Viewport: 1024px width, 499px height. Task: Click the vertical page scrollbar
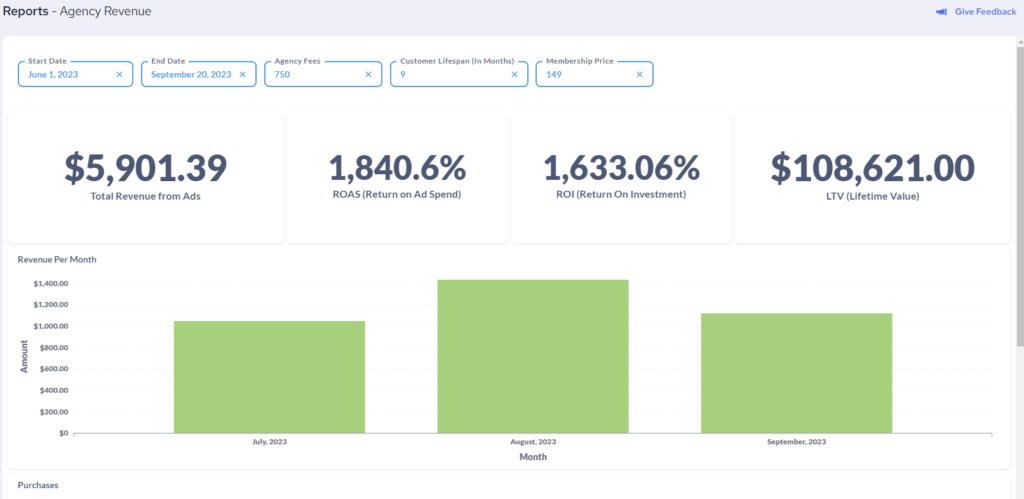1019,200
